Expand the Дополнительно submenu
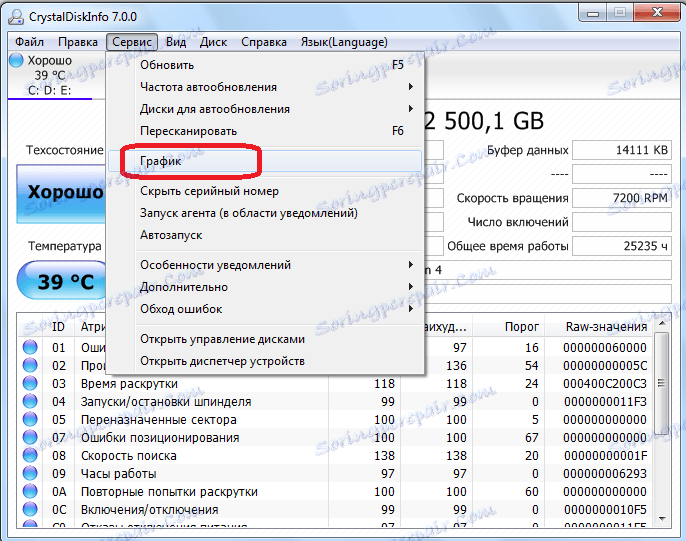686x541 pixels. [265, 287]
